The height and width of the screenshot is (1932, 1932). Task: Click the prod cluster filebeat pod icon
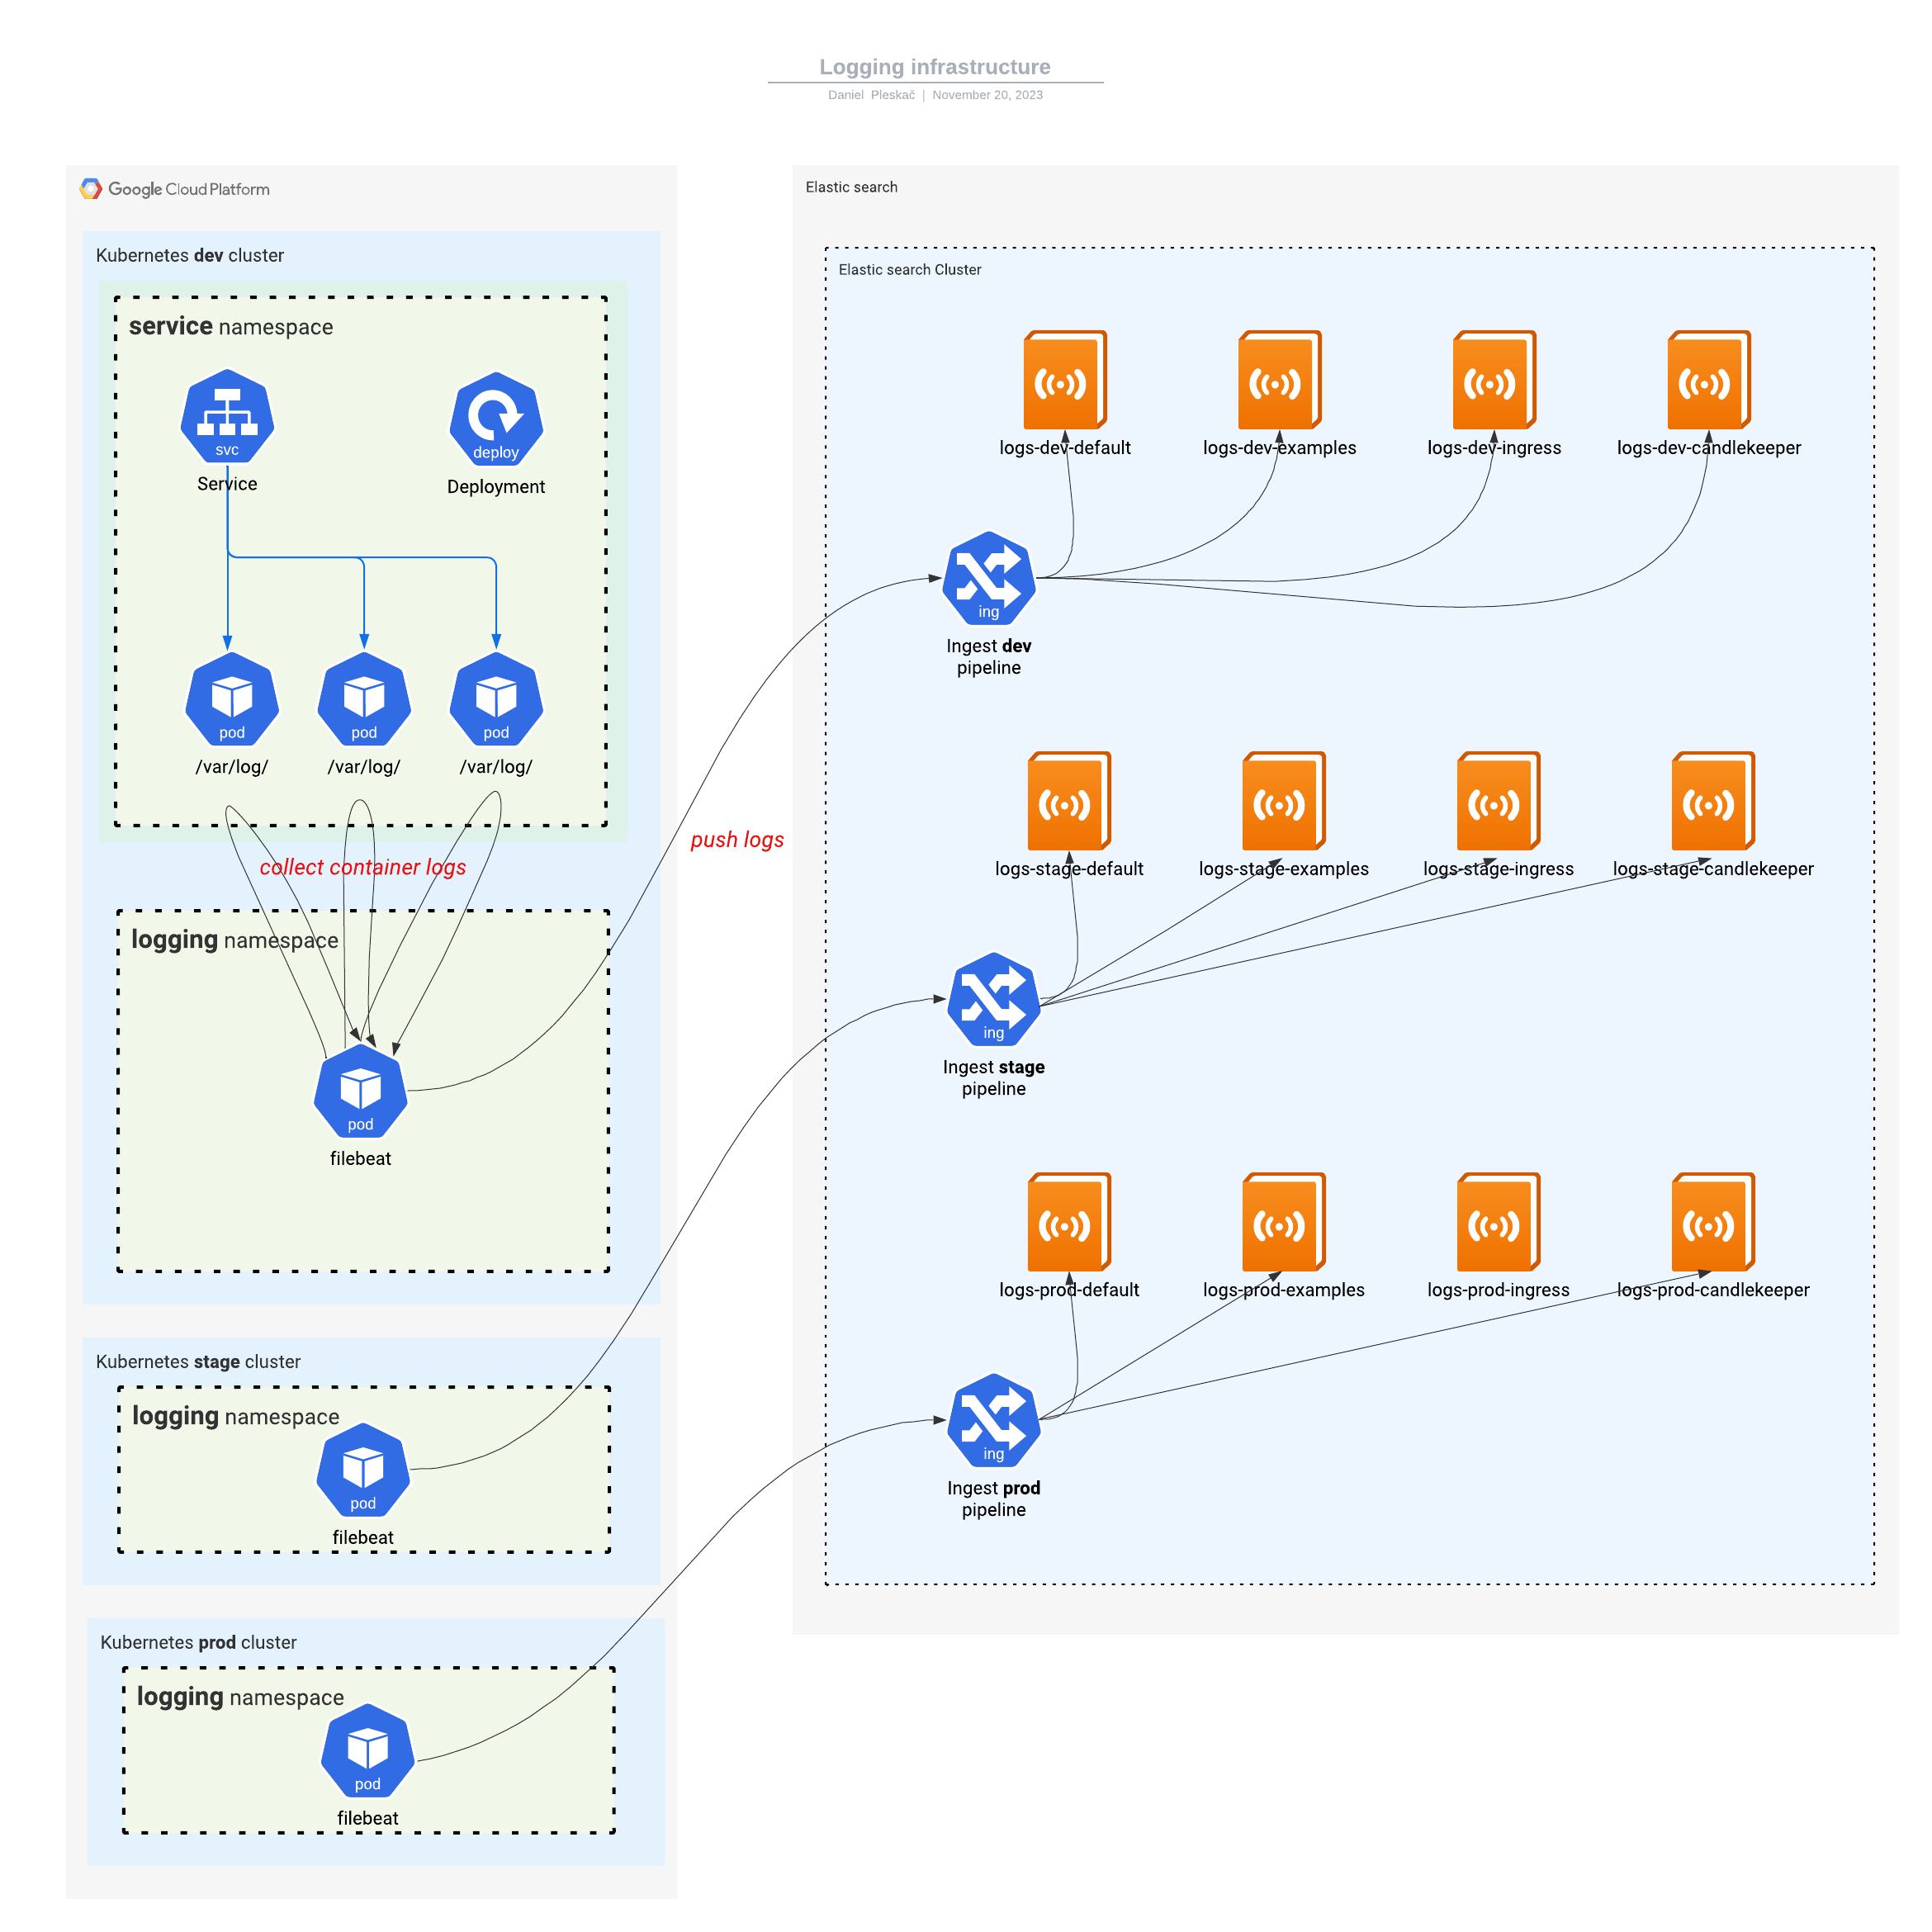367,1751
